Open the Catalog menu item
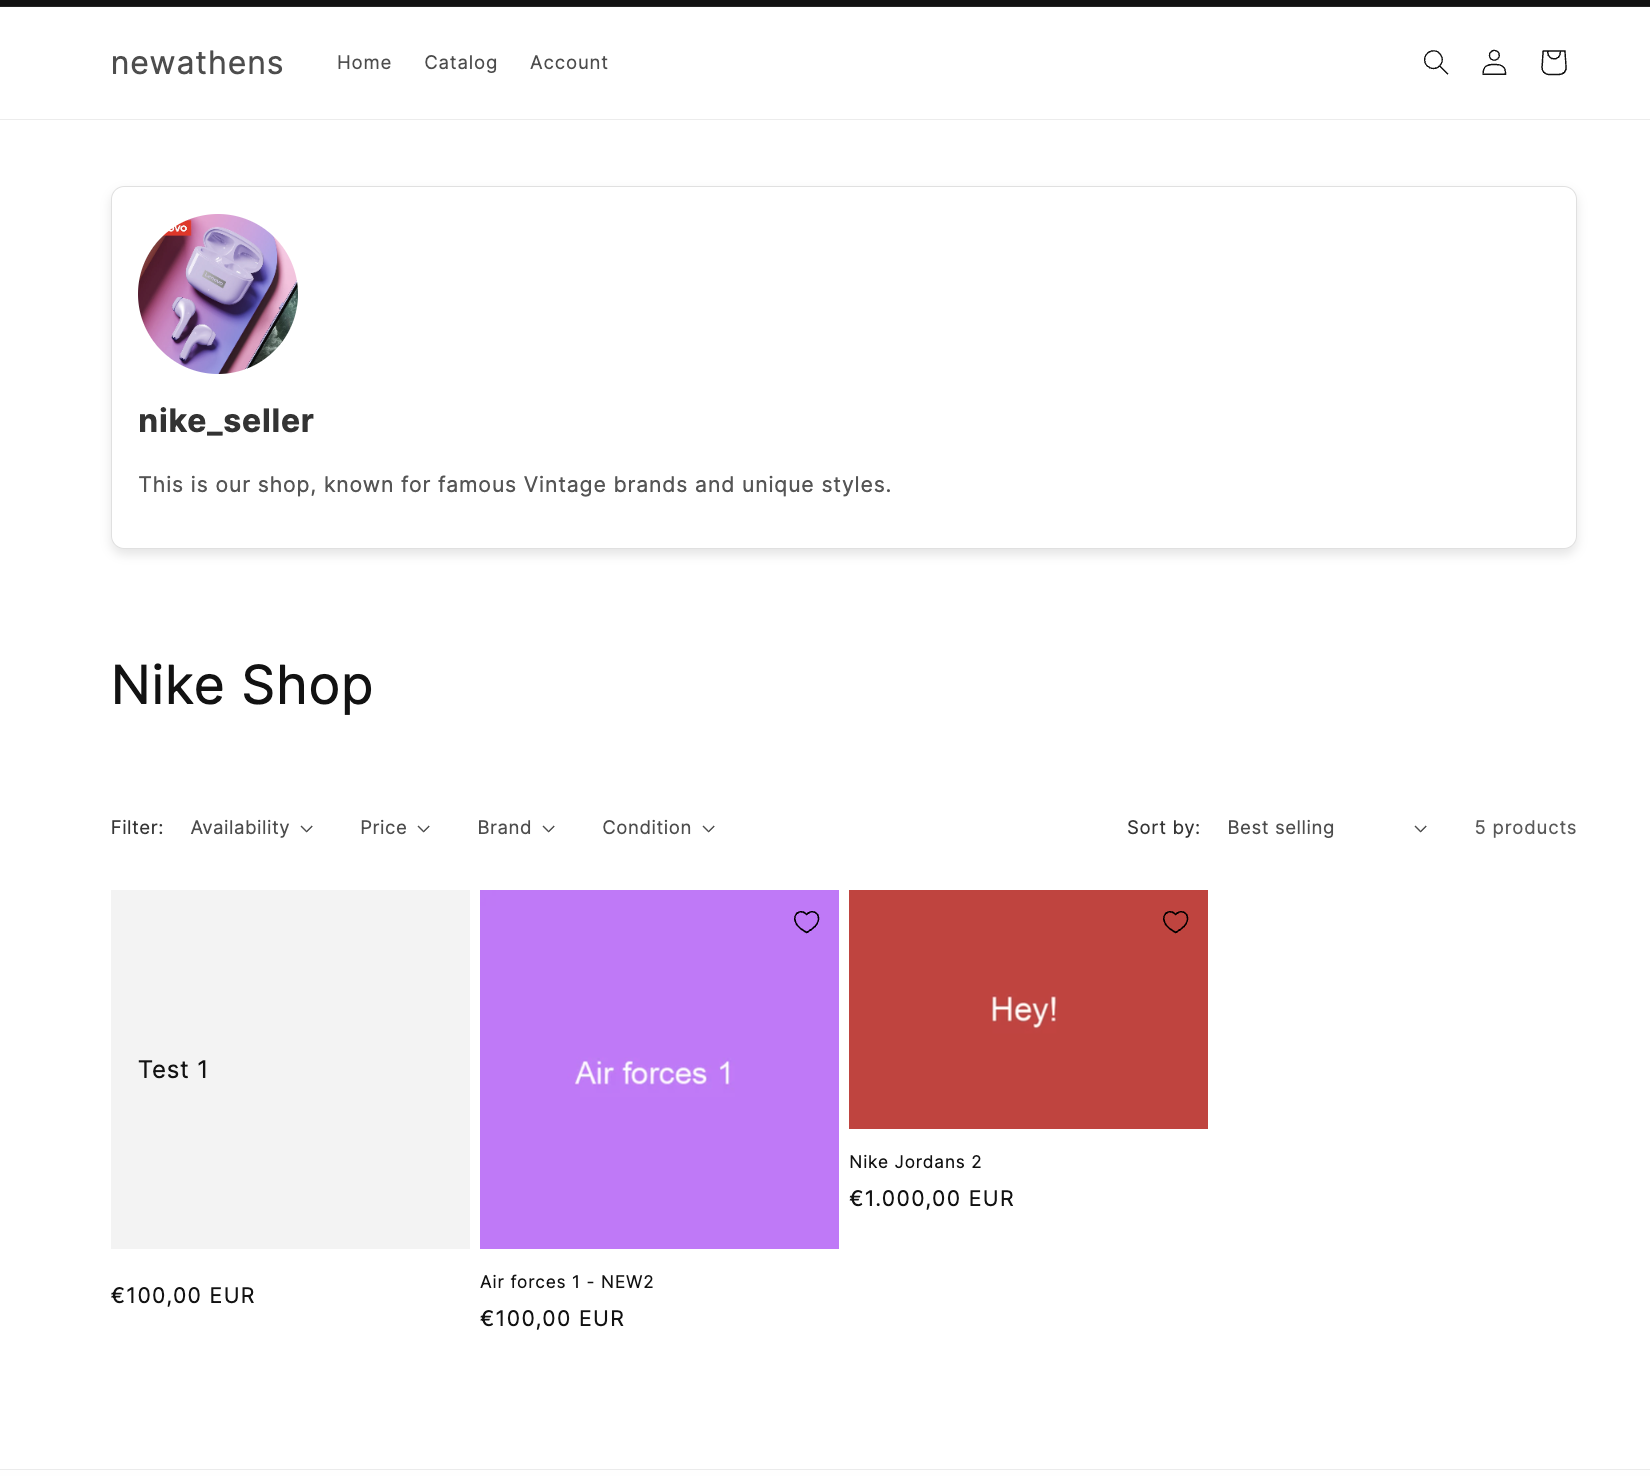Image resolution: width=1650 pixels, height=1476 pixels. [460, 62]
